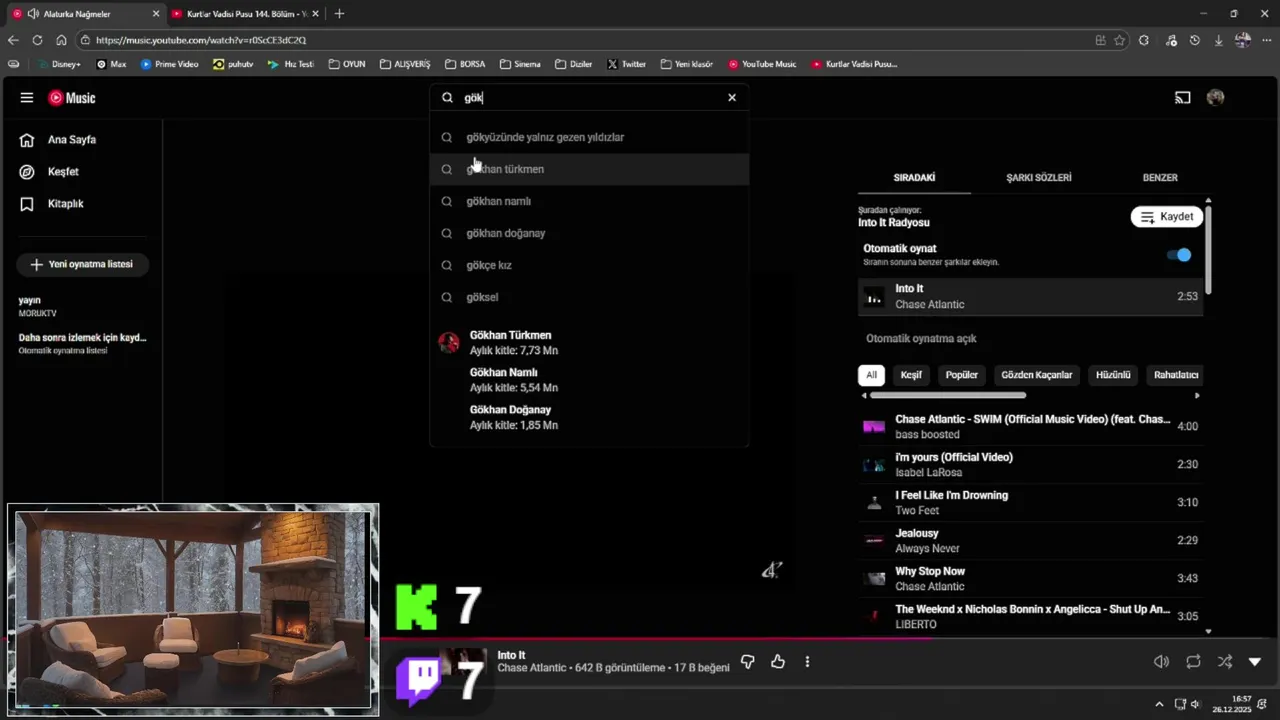Click the search box containing 'gök'
This screenshot has height=720, width=1280.
tap(590, 98)
